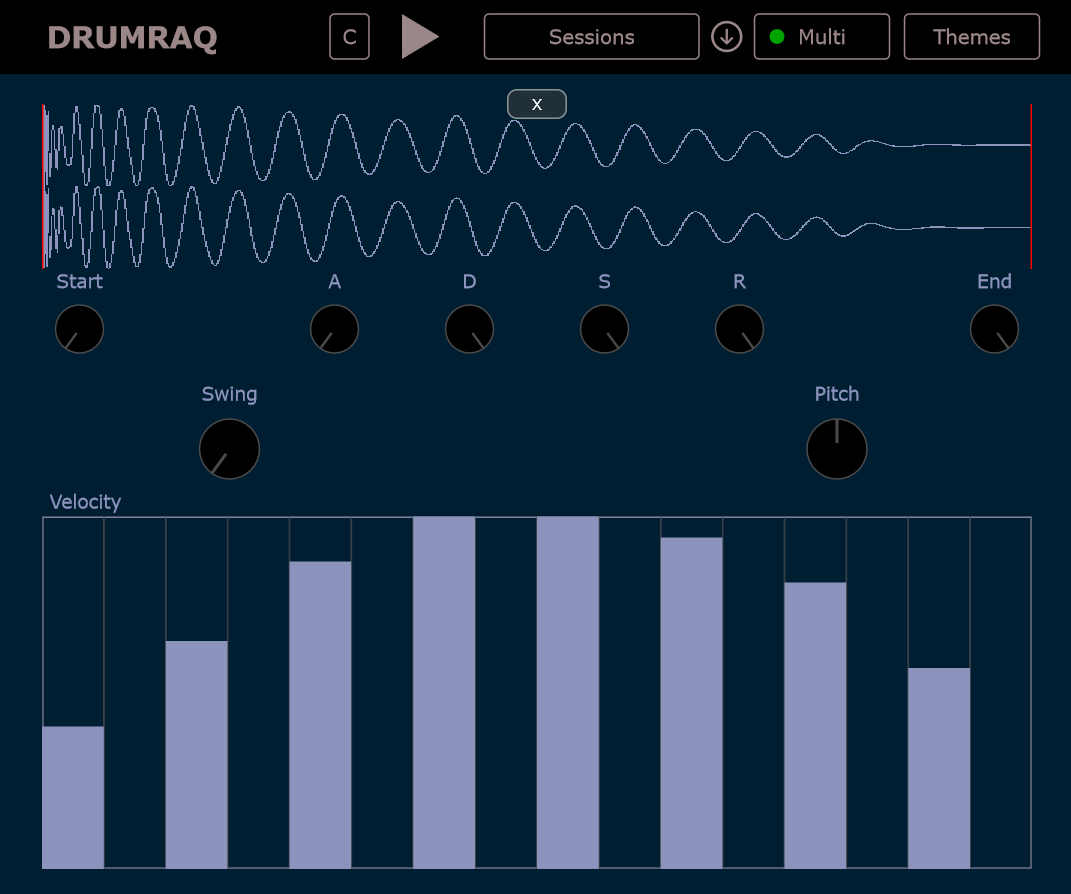Image resolution: width=1071 pixels, height=894 pixels.
Task: Click the R release knob
Action: click(739, 329)
